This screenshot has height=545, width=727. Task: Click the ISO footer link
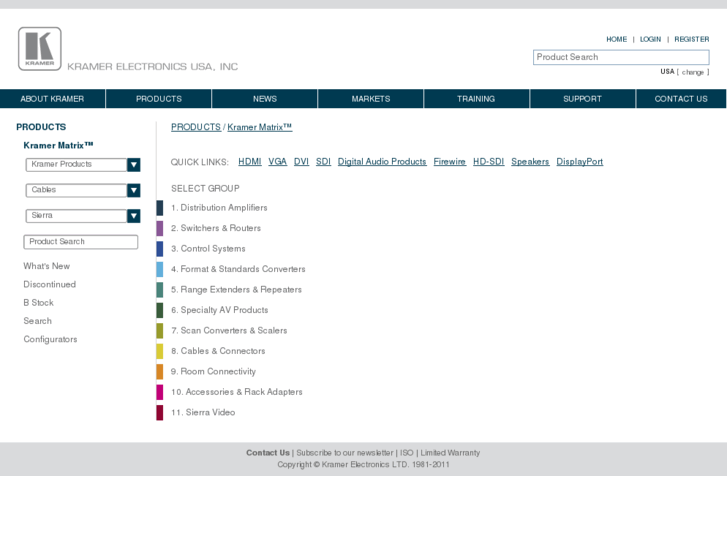pos(407,453)
